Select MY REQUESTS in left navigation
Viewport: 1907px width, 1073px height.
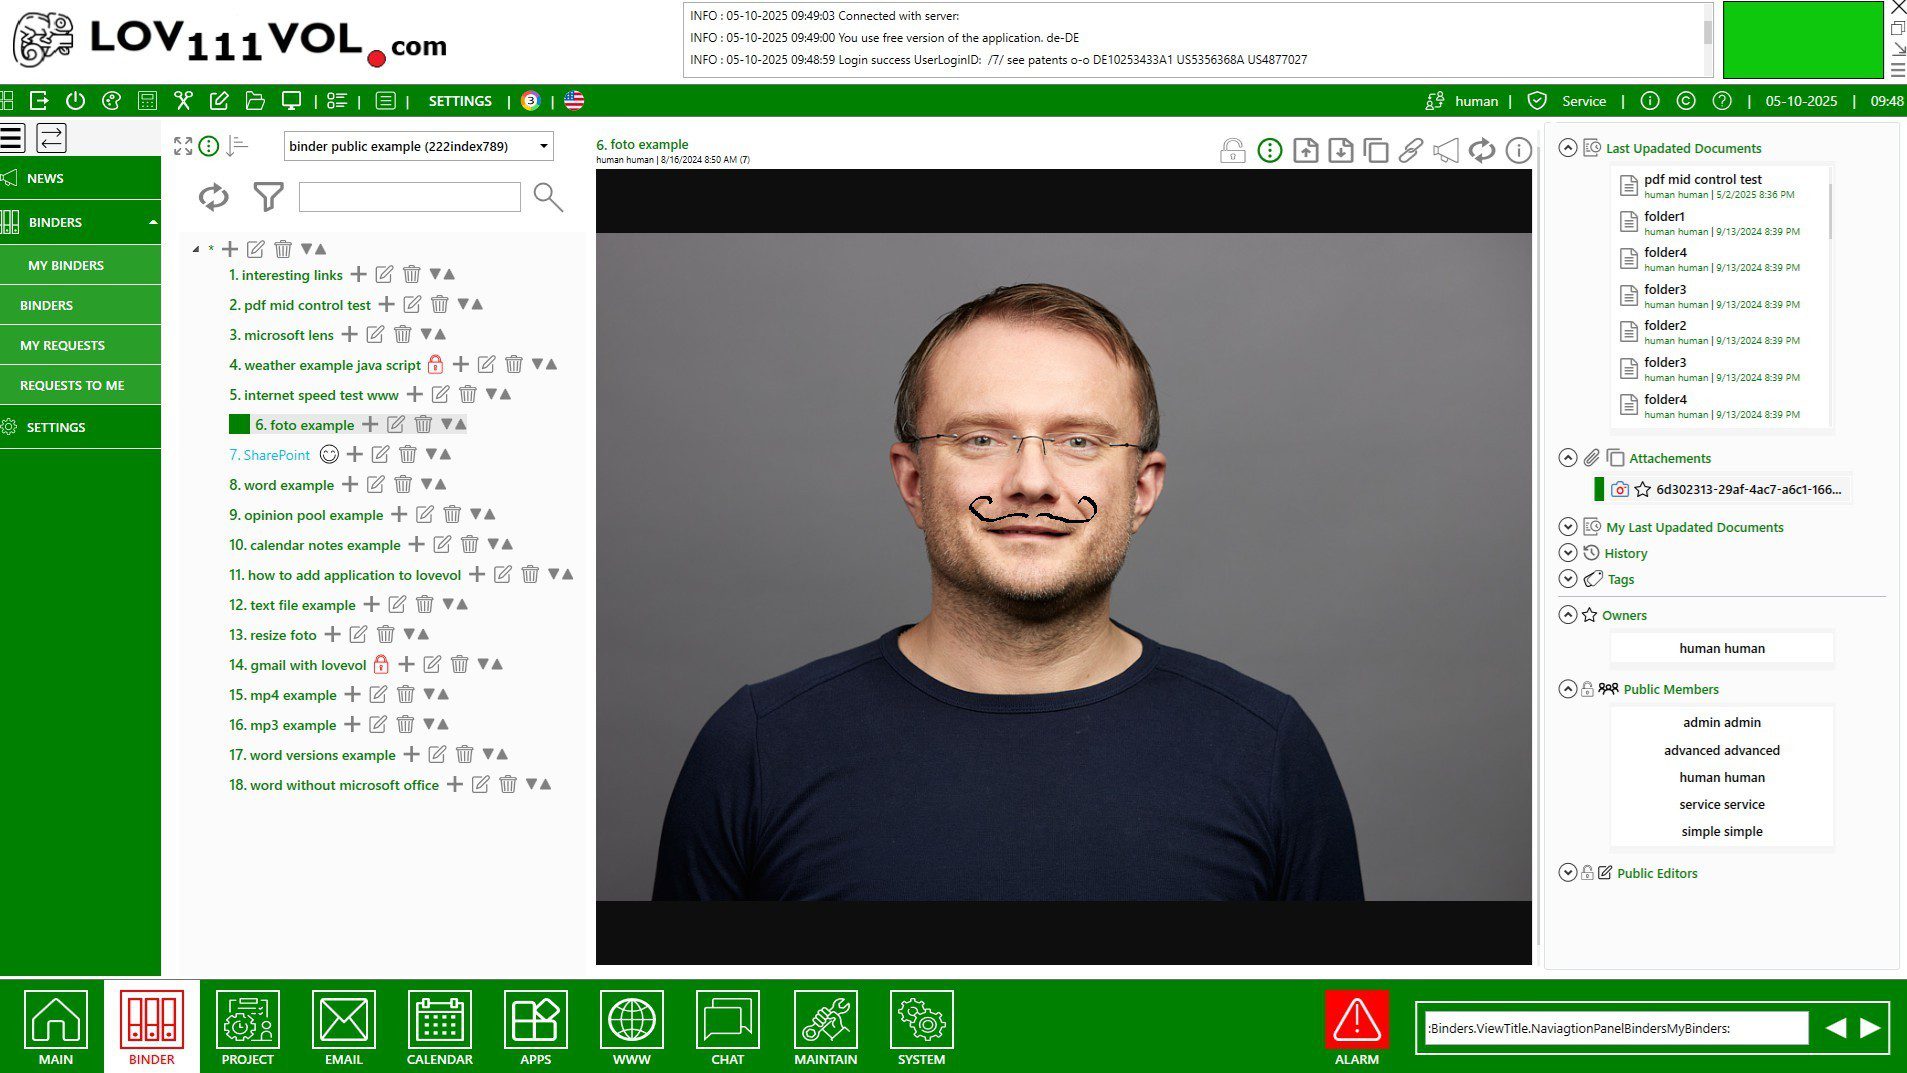62,345
